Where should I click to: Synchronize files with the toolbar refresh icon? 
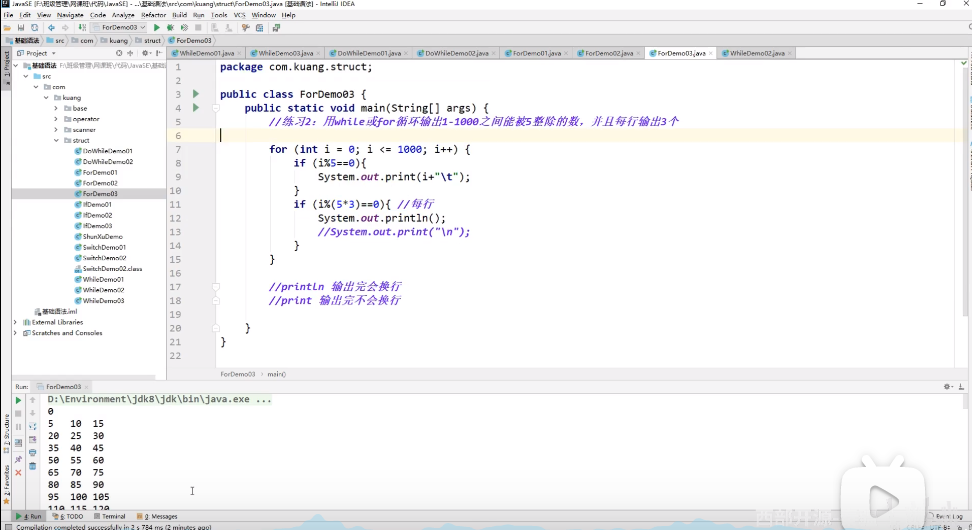tap(35, 28)
